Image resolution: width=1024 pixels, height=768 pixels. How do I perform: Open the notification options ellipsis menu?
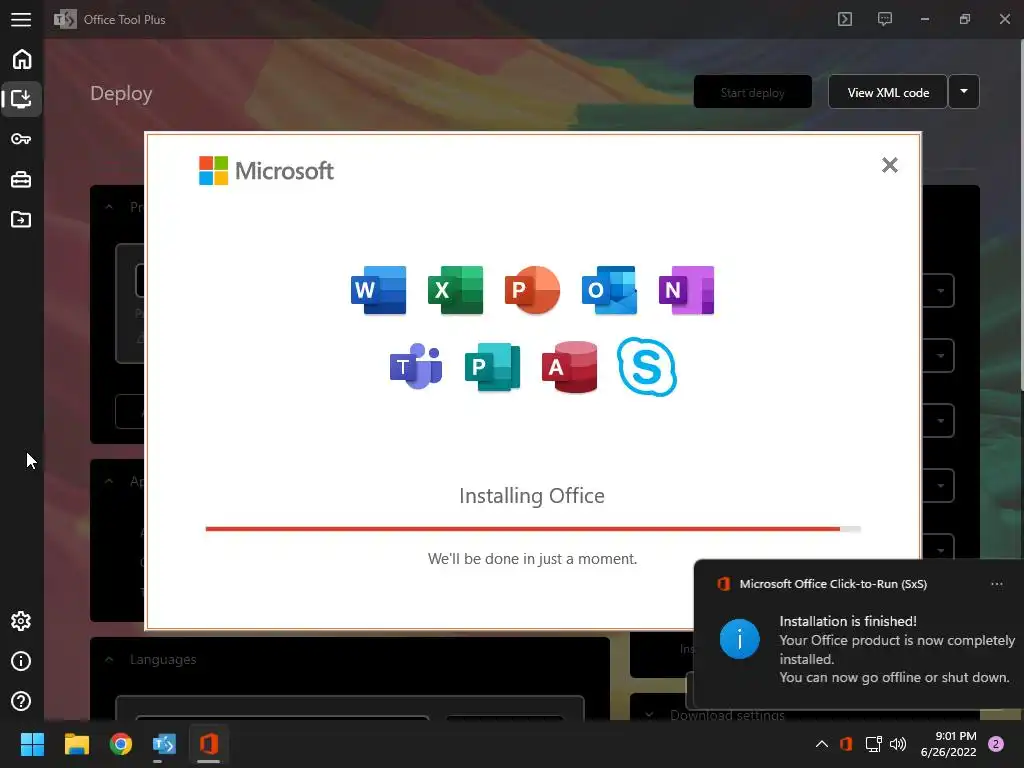(997, 584)
